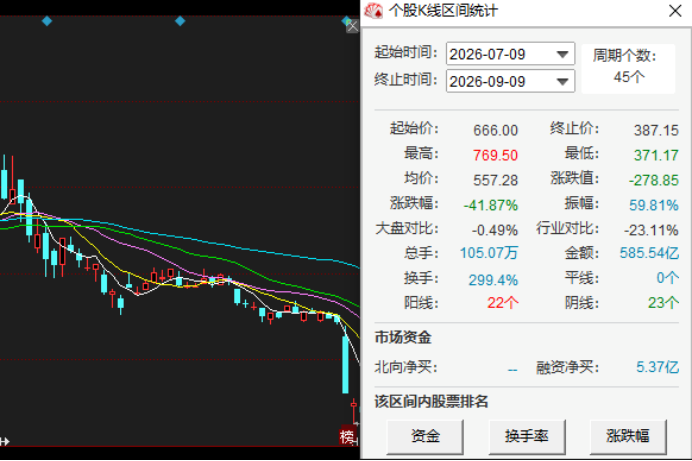This screenshot has height=461, width=692.
Task: Click the 涨跌值 value -278.85
Action: coord(654,180)
